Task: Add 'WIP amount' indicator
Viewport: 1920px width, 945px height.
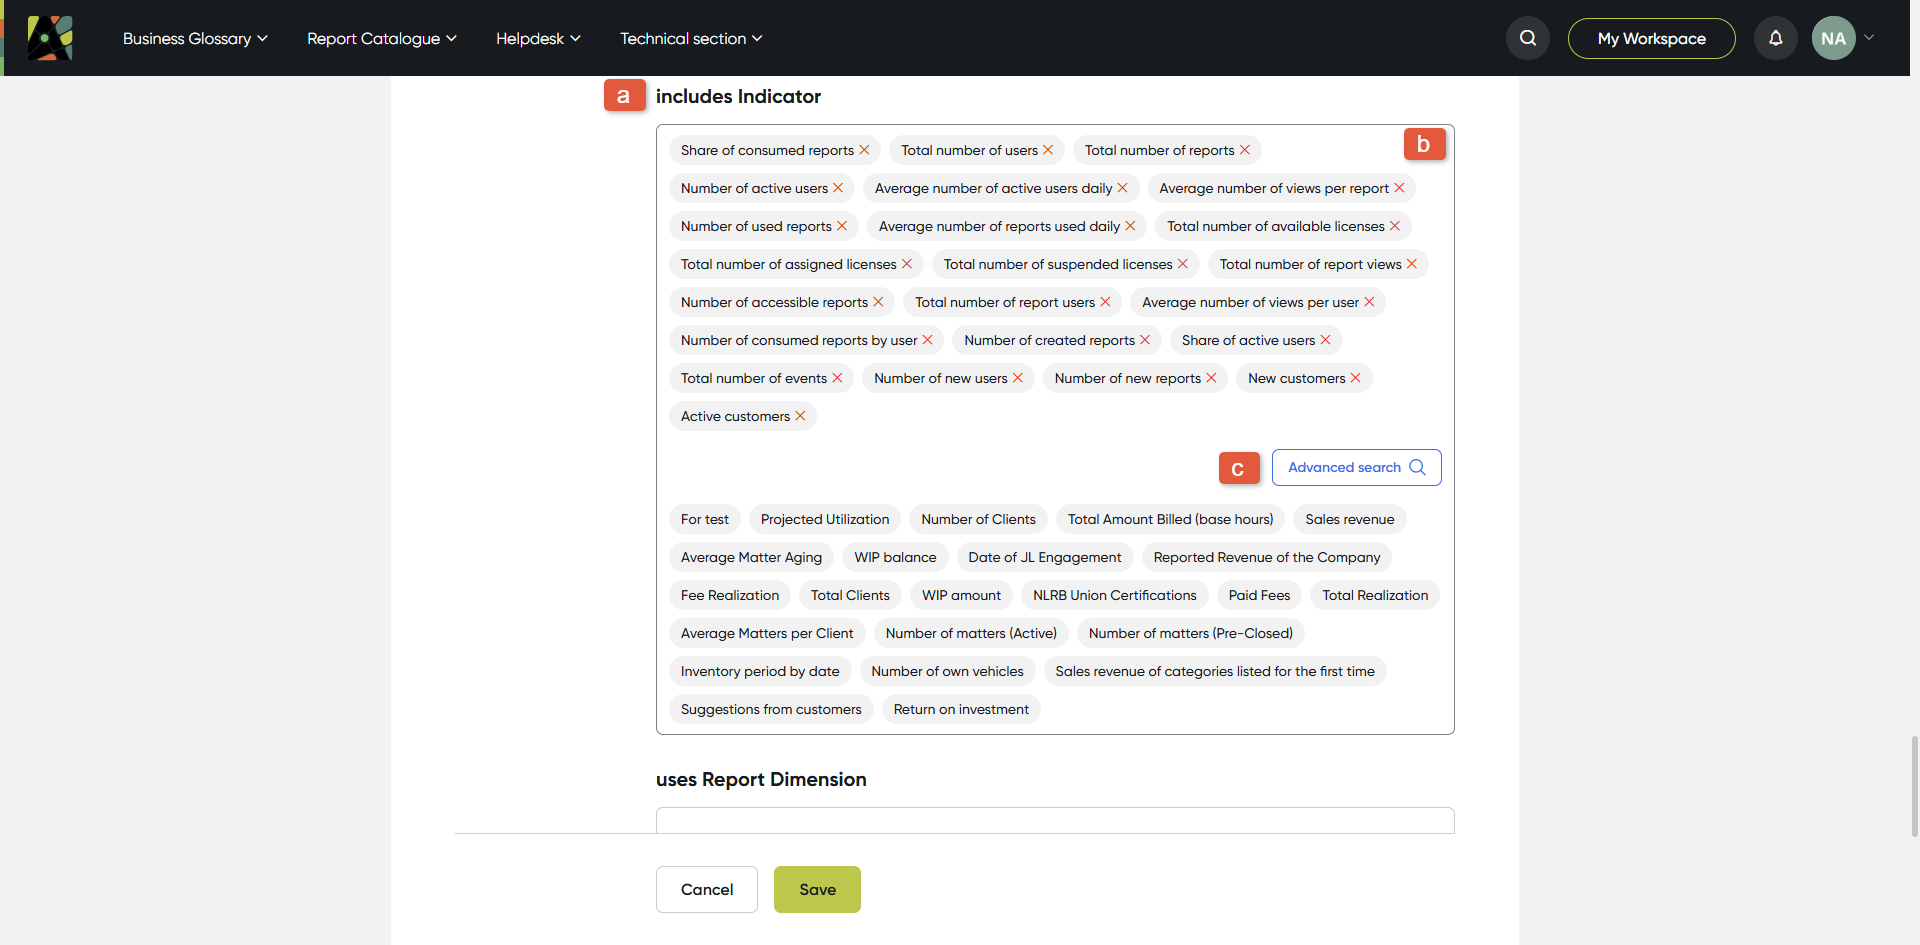Action: point(961,595)
